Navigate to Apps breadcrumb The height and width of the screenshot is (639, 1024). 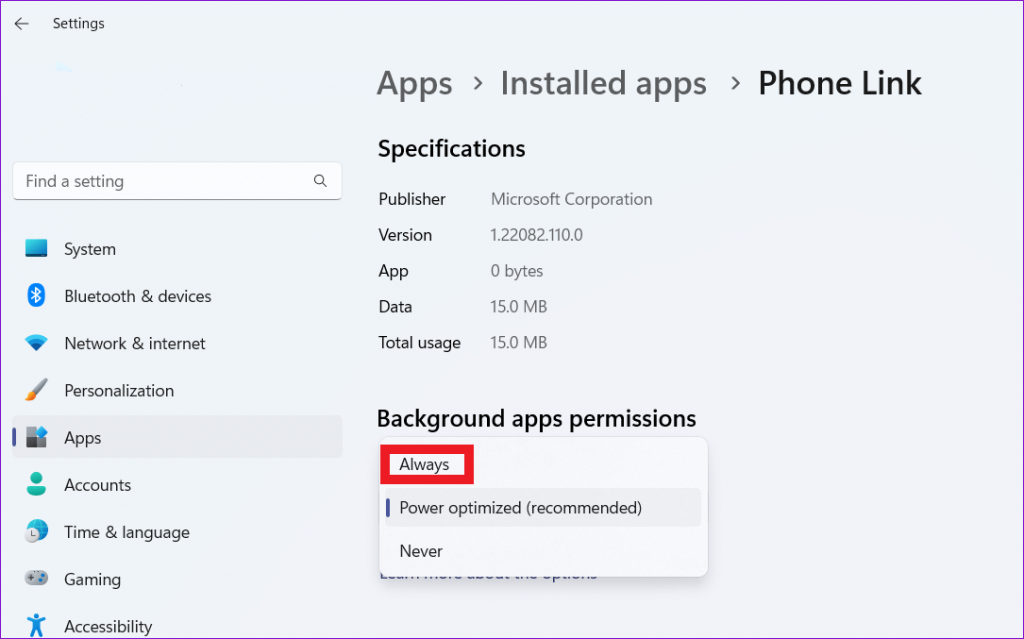[x=415, y=84]
